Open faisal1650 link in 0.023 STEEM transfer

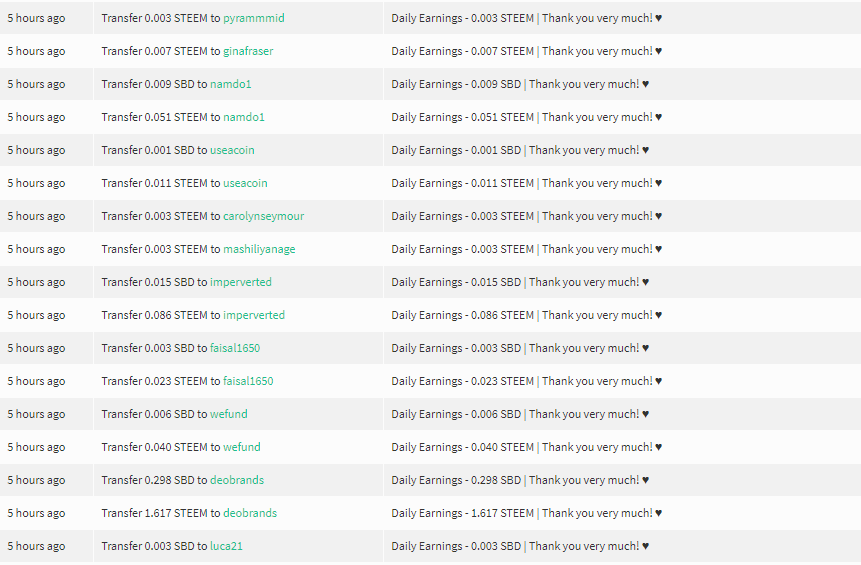coord(248,381)
